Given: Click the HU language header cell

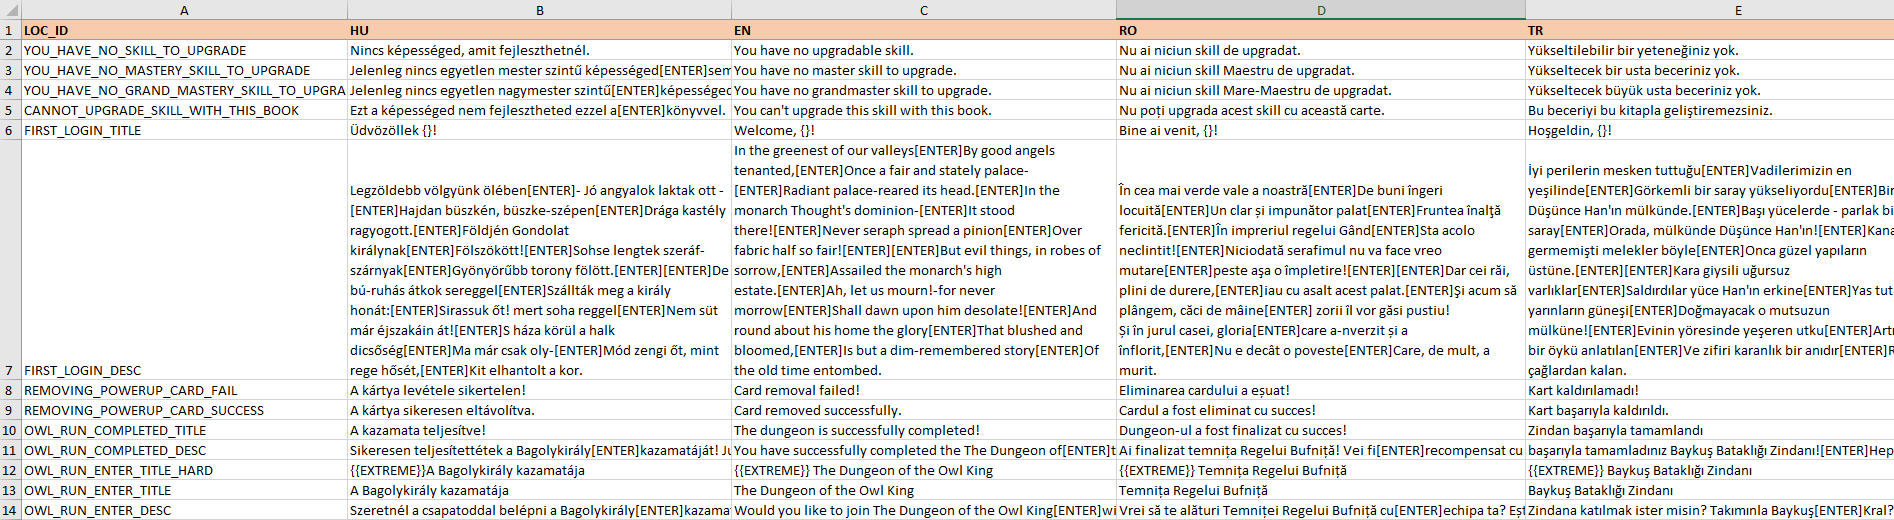Looking at the screenshot, I should [x=539, y=30].
